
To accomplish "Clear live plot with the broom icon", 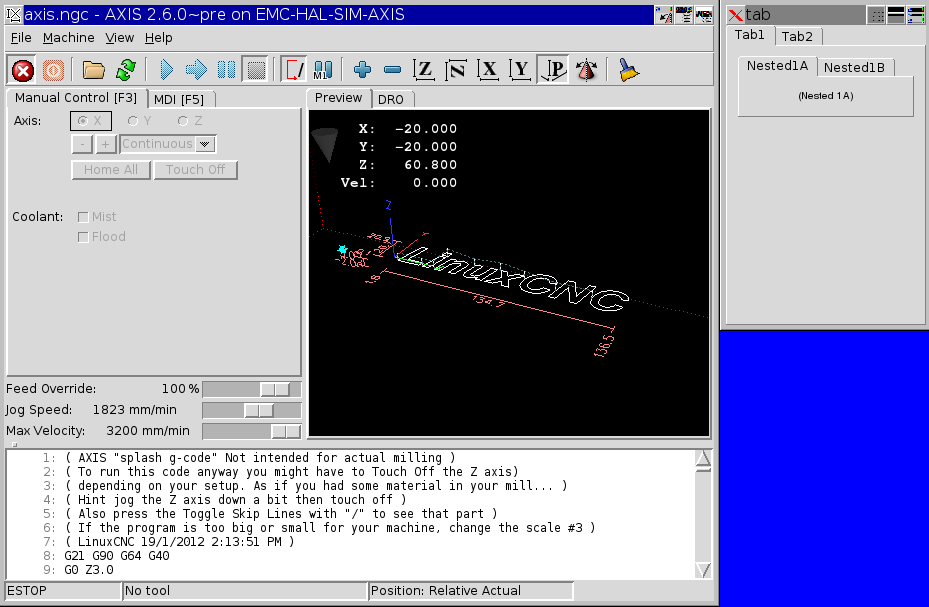I will 628,70.
